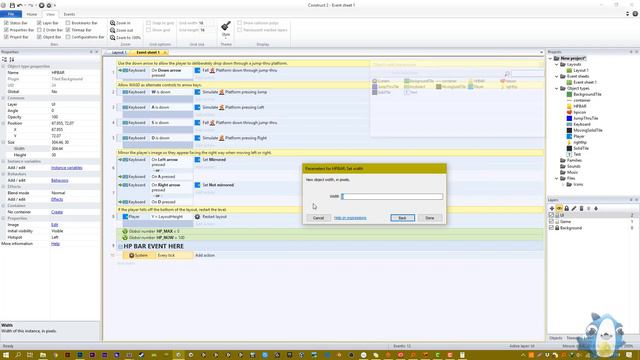Click the delete layer trash icon

[x=581, y=209]
